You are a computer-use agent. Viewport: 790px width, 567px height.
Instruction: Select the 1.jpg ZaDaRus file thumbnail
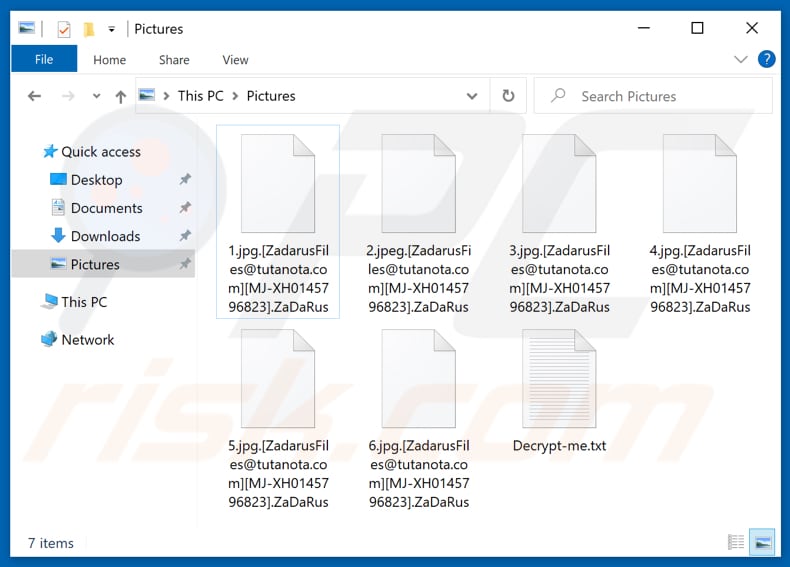coord(278,183)
